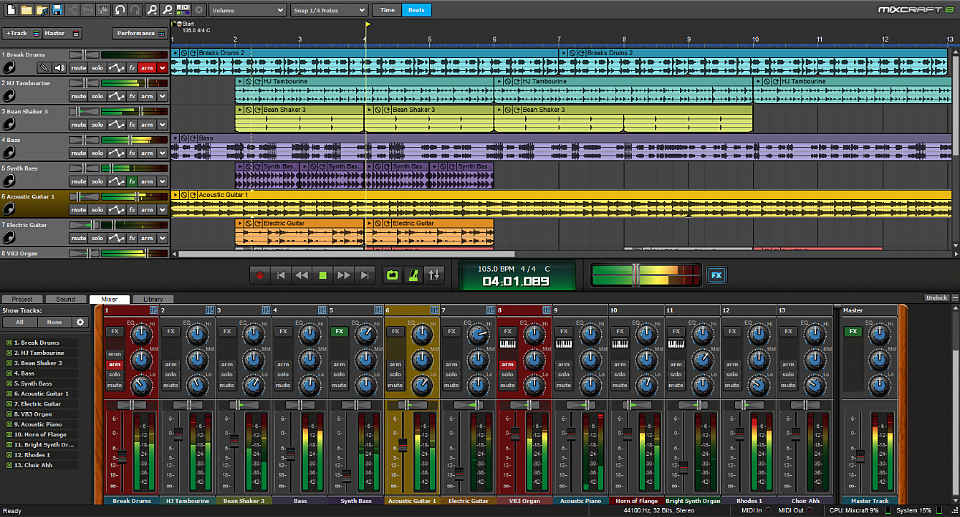Click the Zoom In magnifier icon

pos(153,9)
